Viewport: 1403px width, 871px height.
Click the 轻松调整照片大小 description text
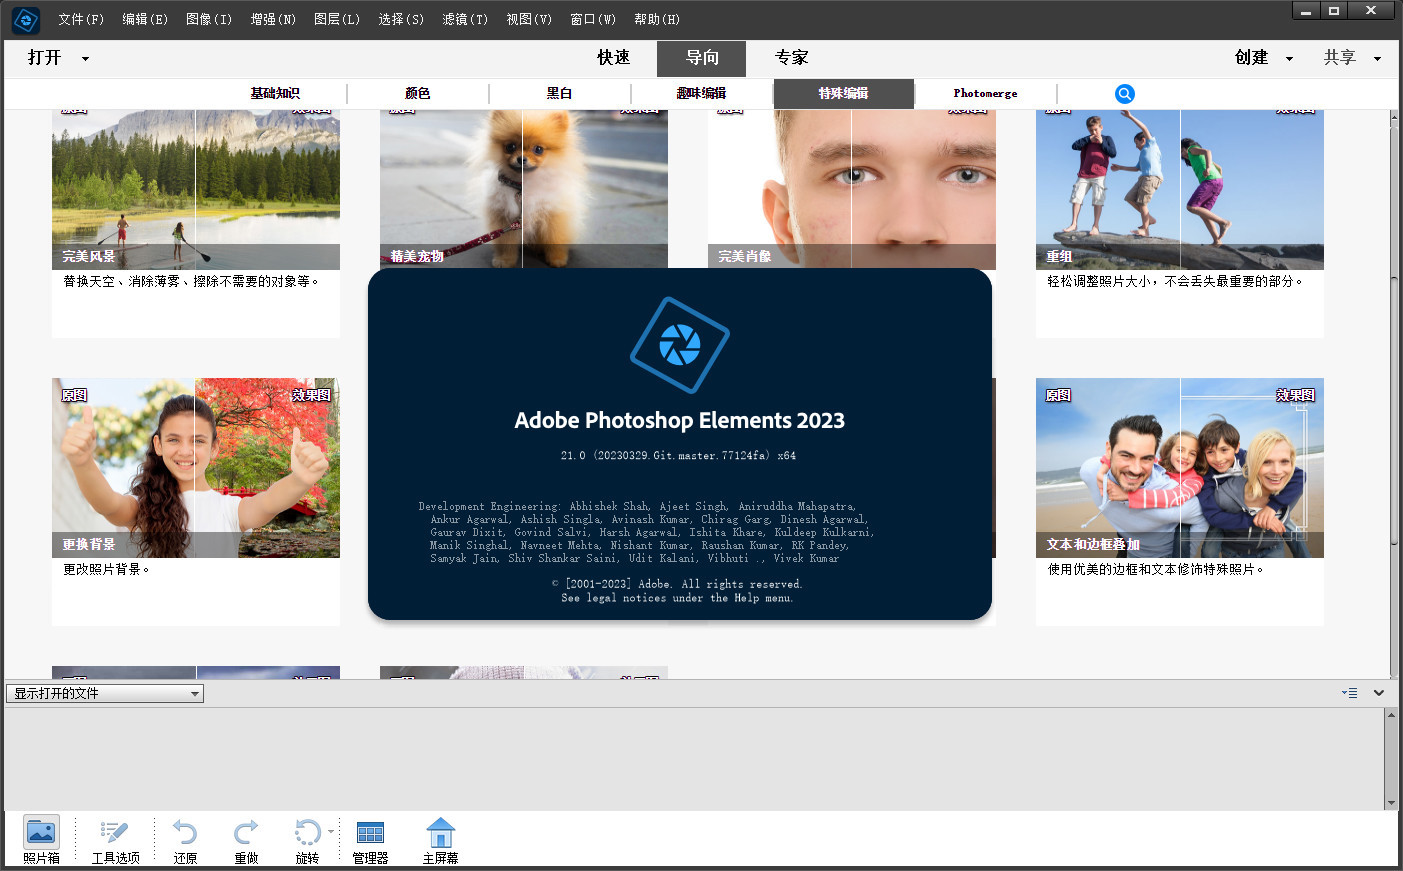click(1174, 281)
